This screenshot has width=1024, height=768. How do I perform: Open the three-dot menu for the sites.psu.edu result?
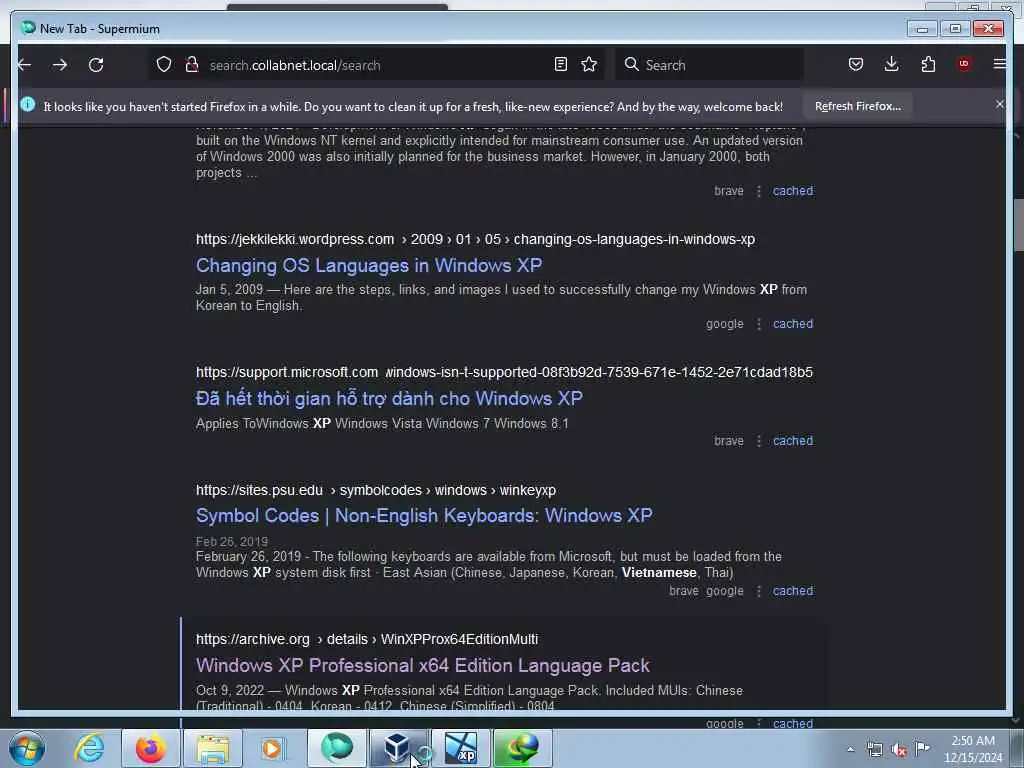point(758,591)
